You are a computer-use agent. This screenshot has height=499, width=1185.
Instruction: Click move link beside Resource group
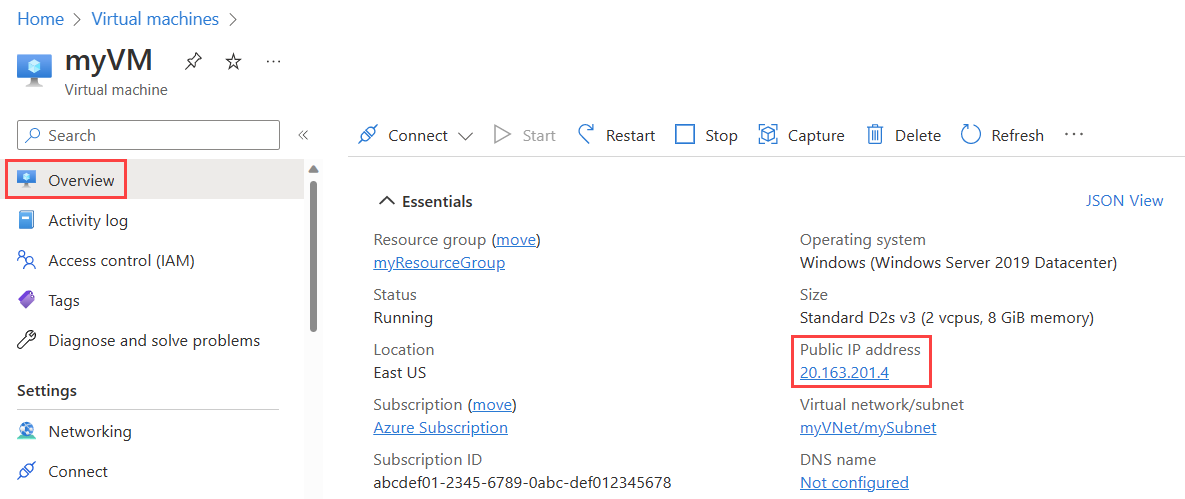(517, 240)
